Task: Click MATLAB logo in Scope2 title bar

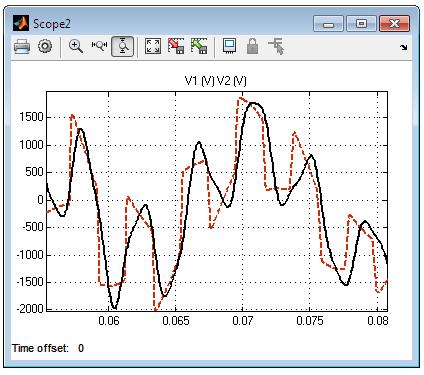Action: (21, 23)
